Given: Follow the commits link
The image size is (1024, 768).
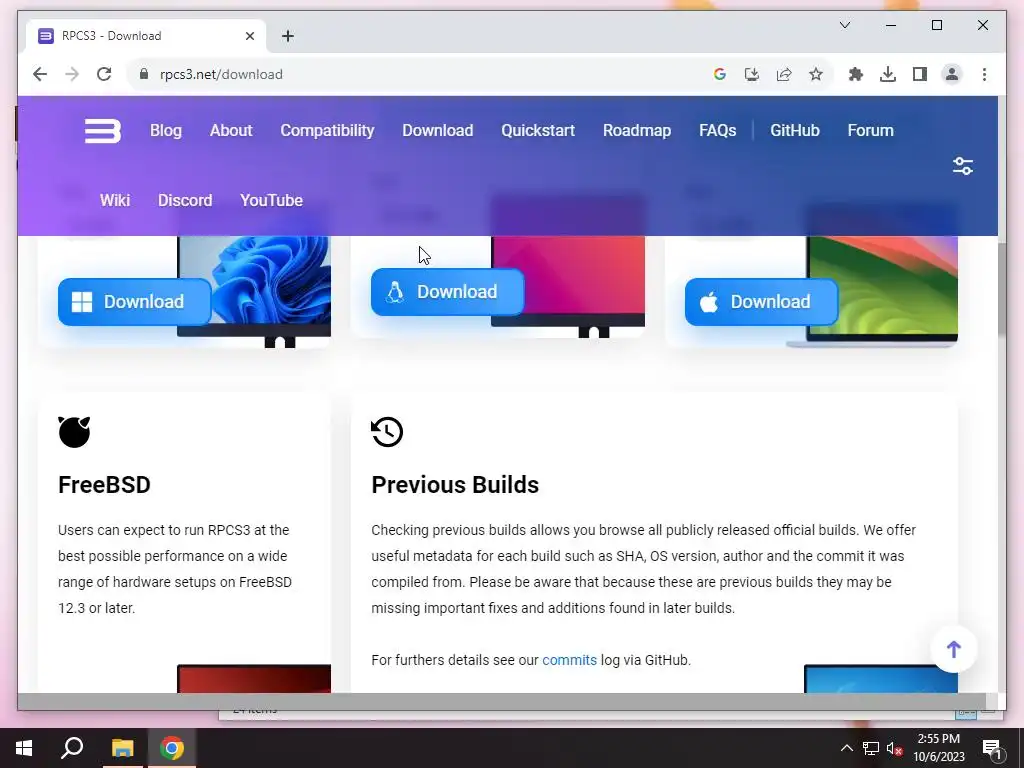Looking at the screenshot, I should click(569, 660).
